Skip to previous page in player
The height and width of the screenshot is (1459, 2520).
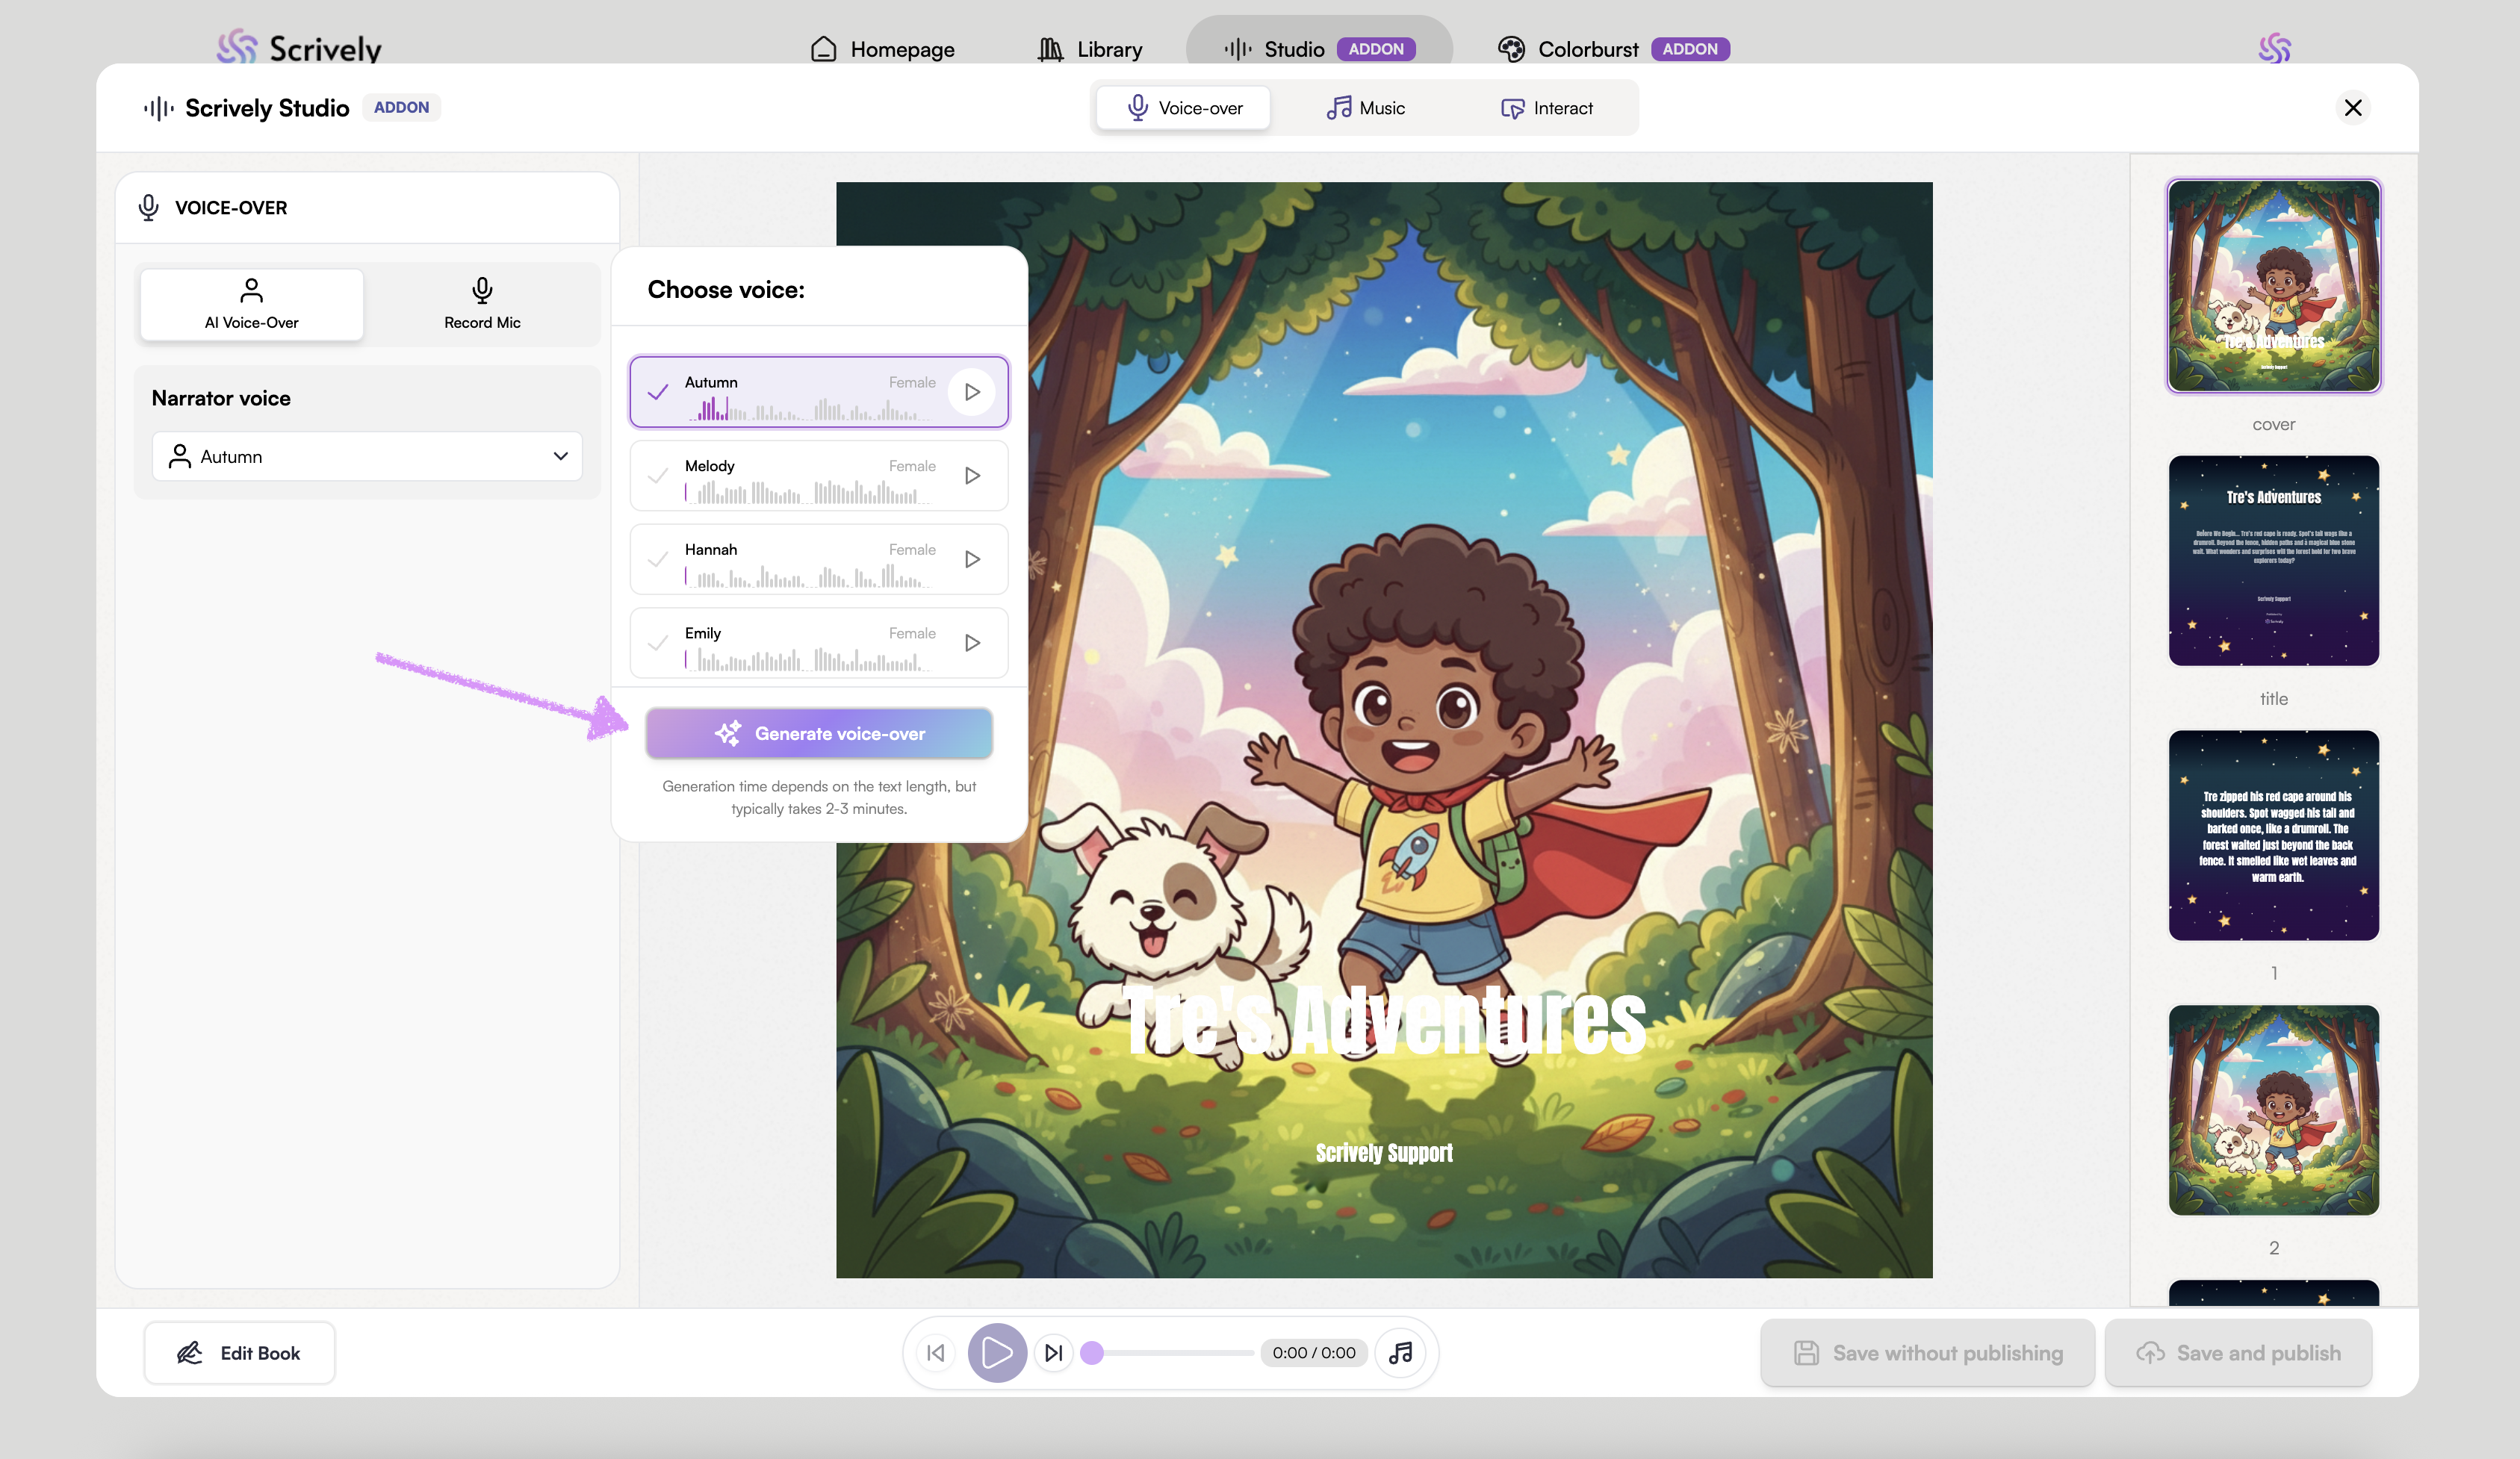click(x=936, y=1353)
